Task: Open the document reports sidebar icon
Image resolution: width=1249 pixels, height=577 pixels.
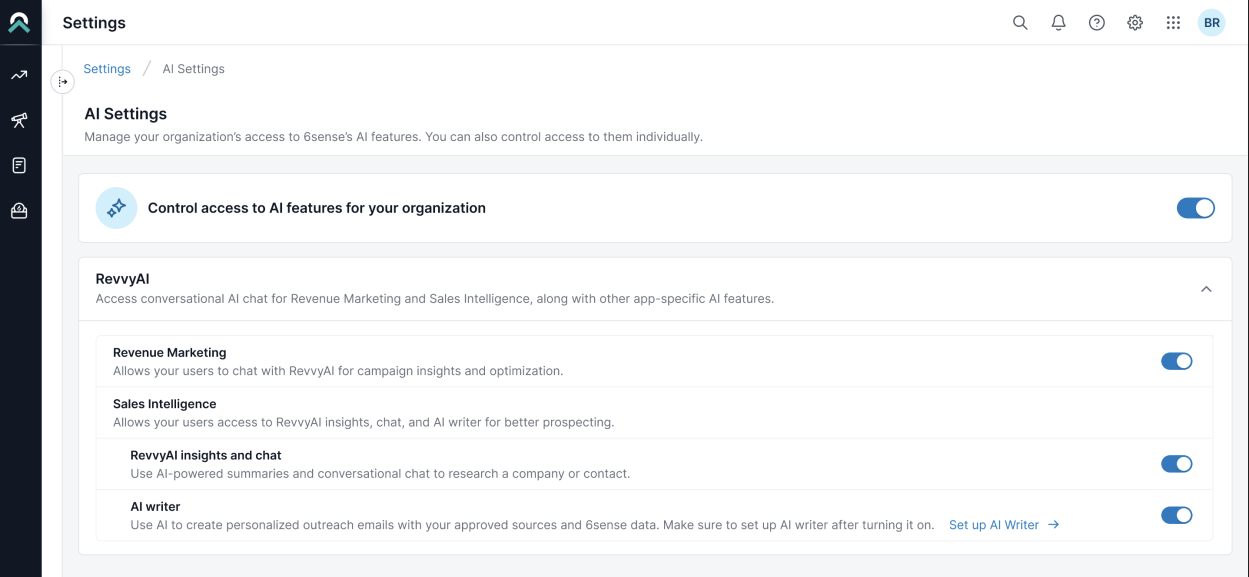Action: click(x=19, y=165)
